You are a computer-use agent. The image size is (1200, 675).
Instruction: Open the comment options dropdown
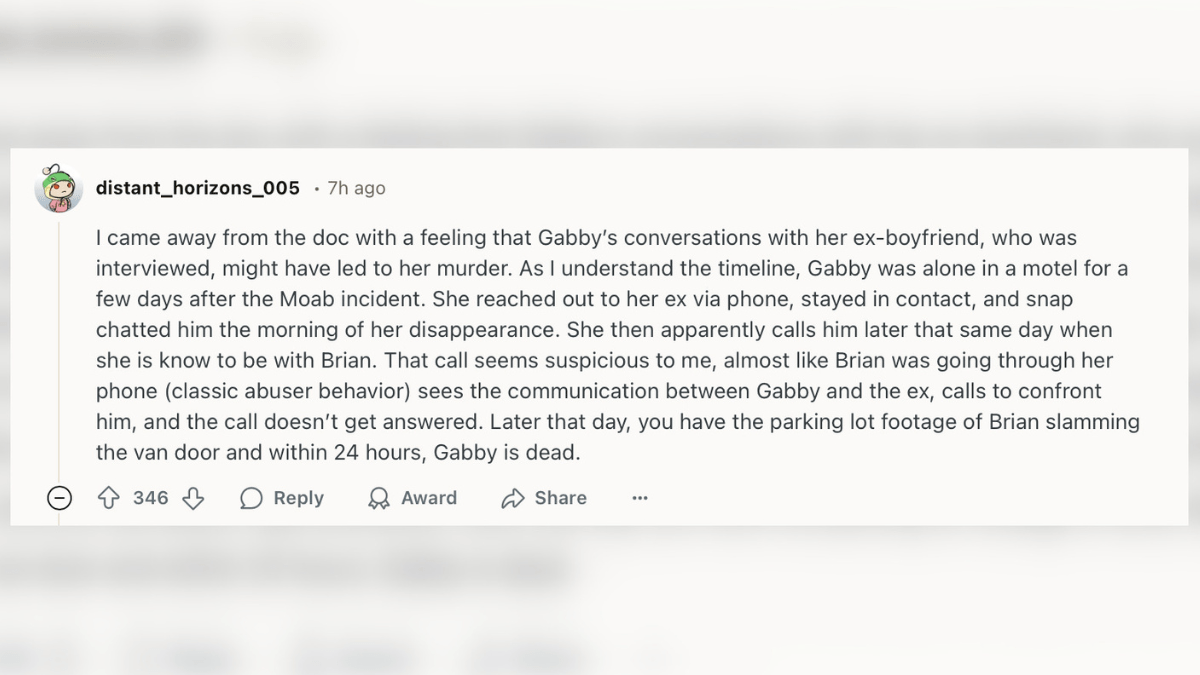[x=639, y=497]
